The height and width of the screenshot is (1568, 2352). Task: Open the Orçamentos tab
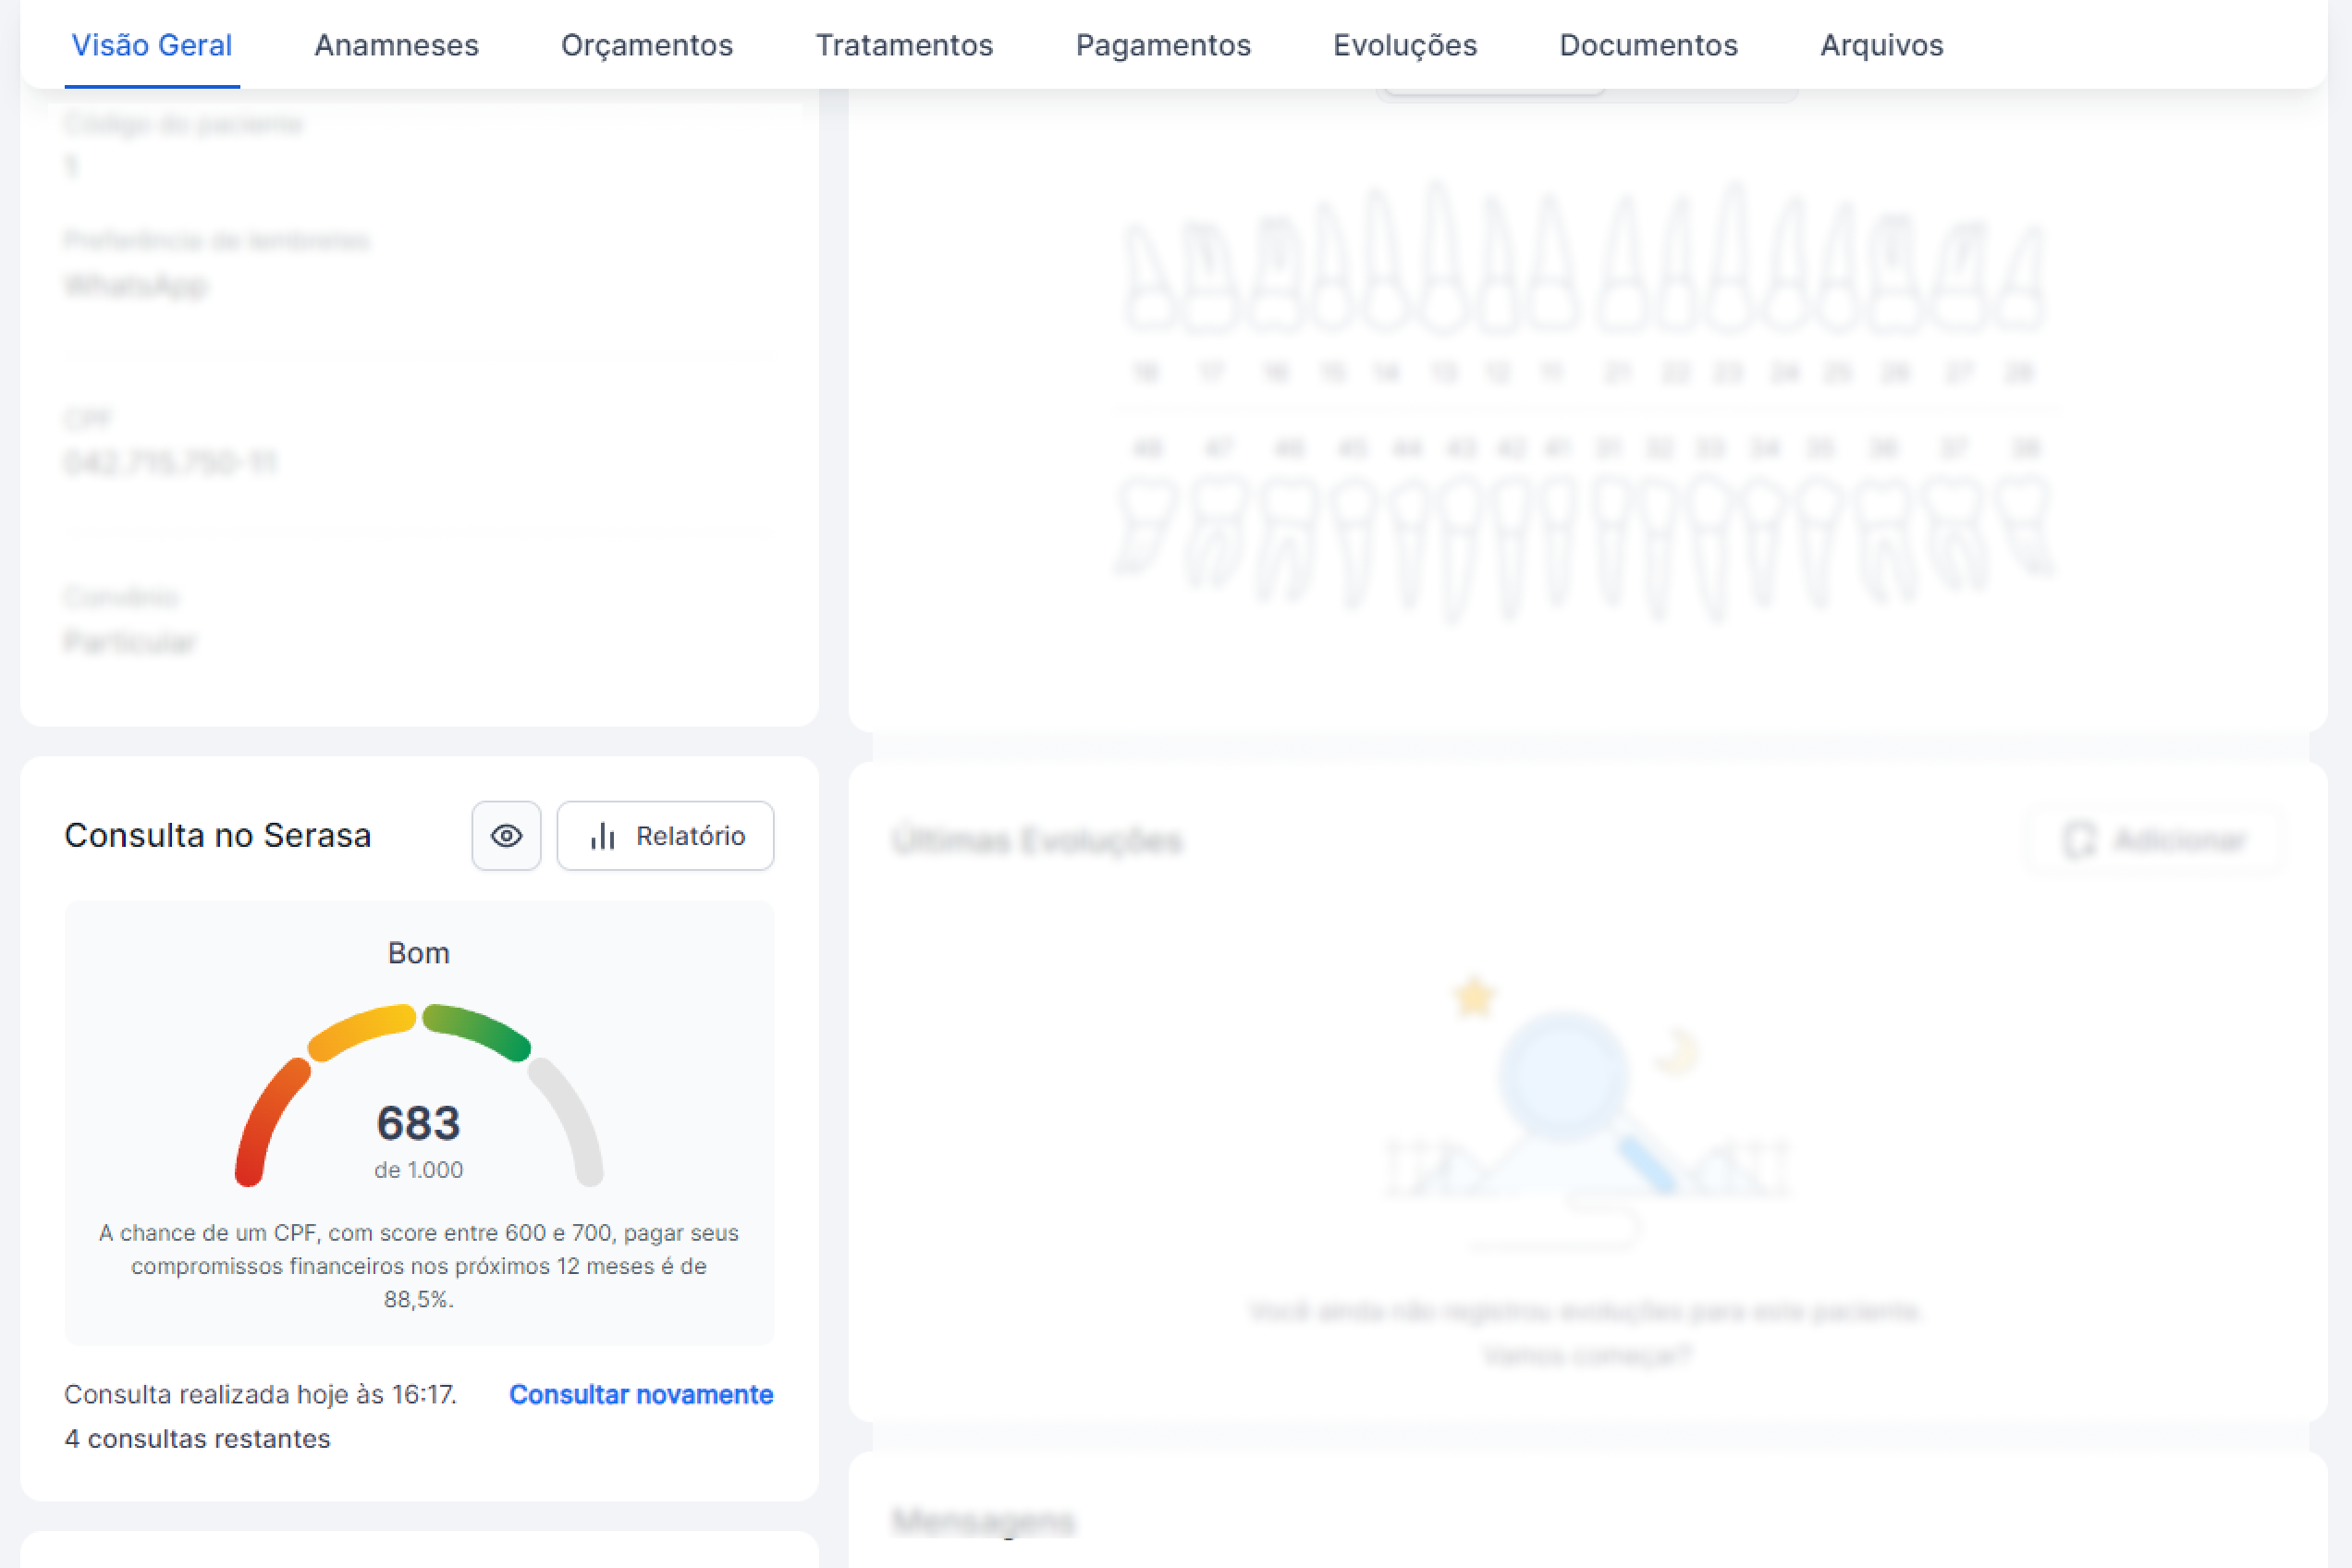pos(646,45)
